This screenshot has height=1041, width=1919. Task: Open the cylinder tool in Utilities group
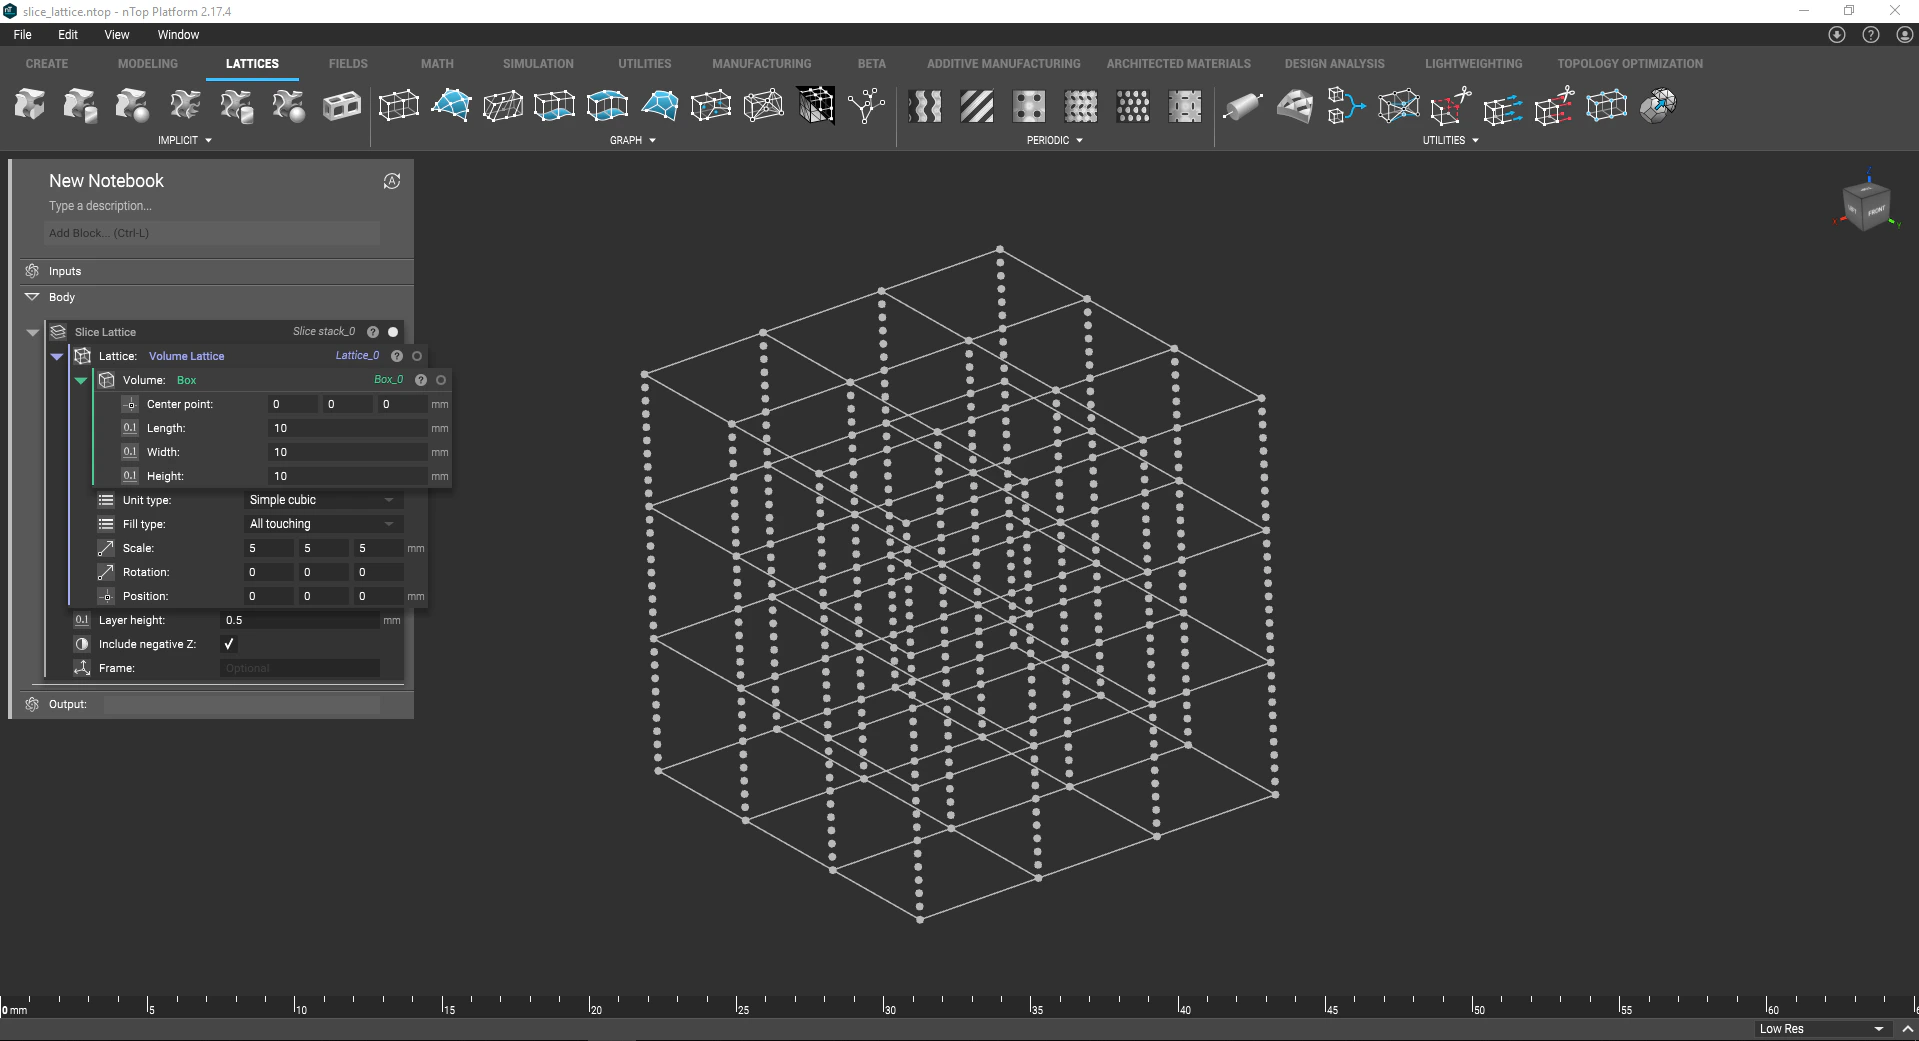[1243, 105]
